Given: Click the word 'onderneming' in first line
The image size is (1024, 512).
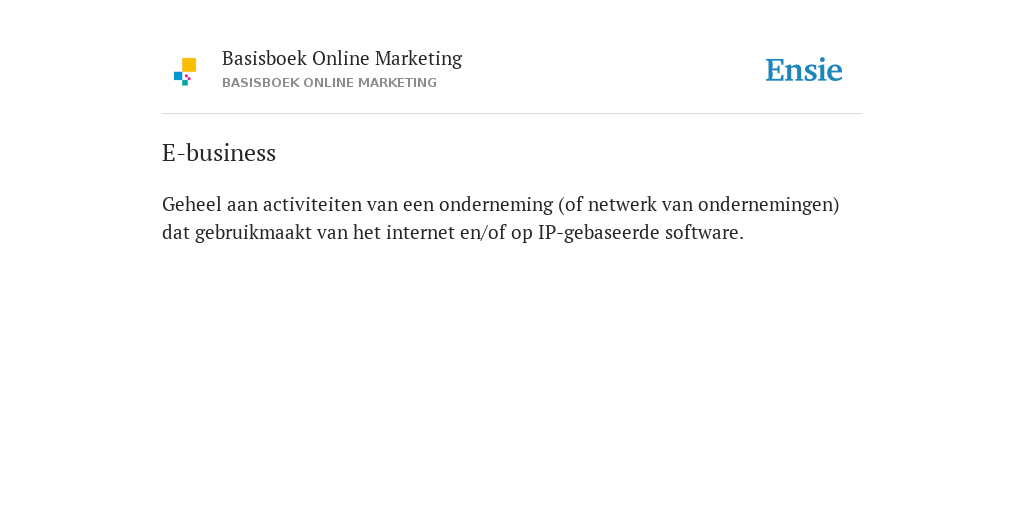Looking at the screenshot, I should [x=496, y=204].
